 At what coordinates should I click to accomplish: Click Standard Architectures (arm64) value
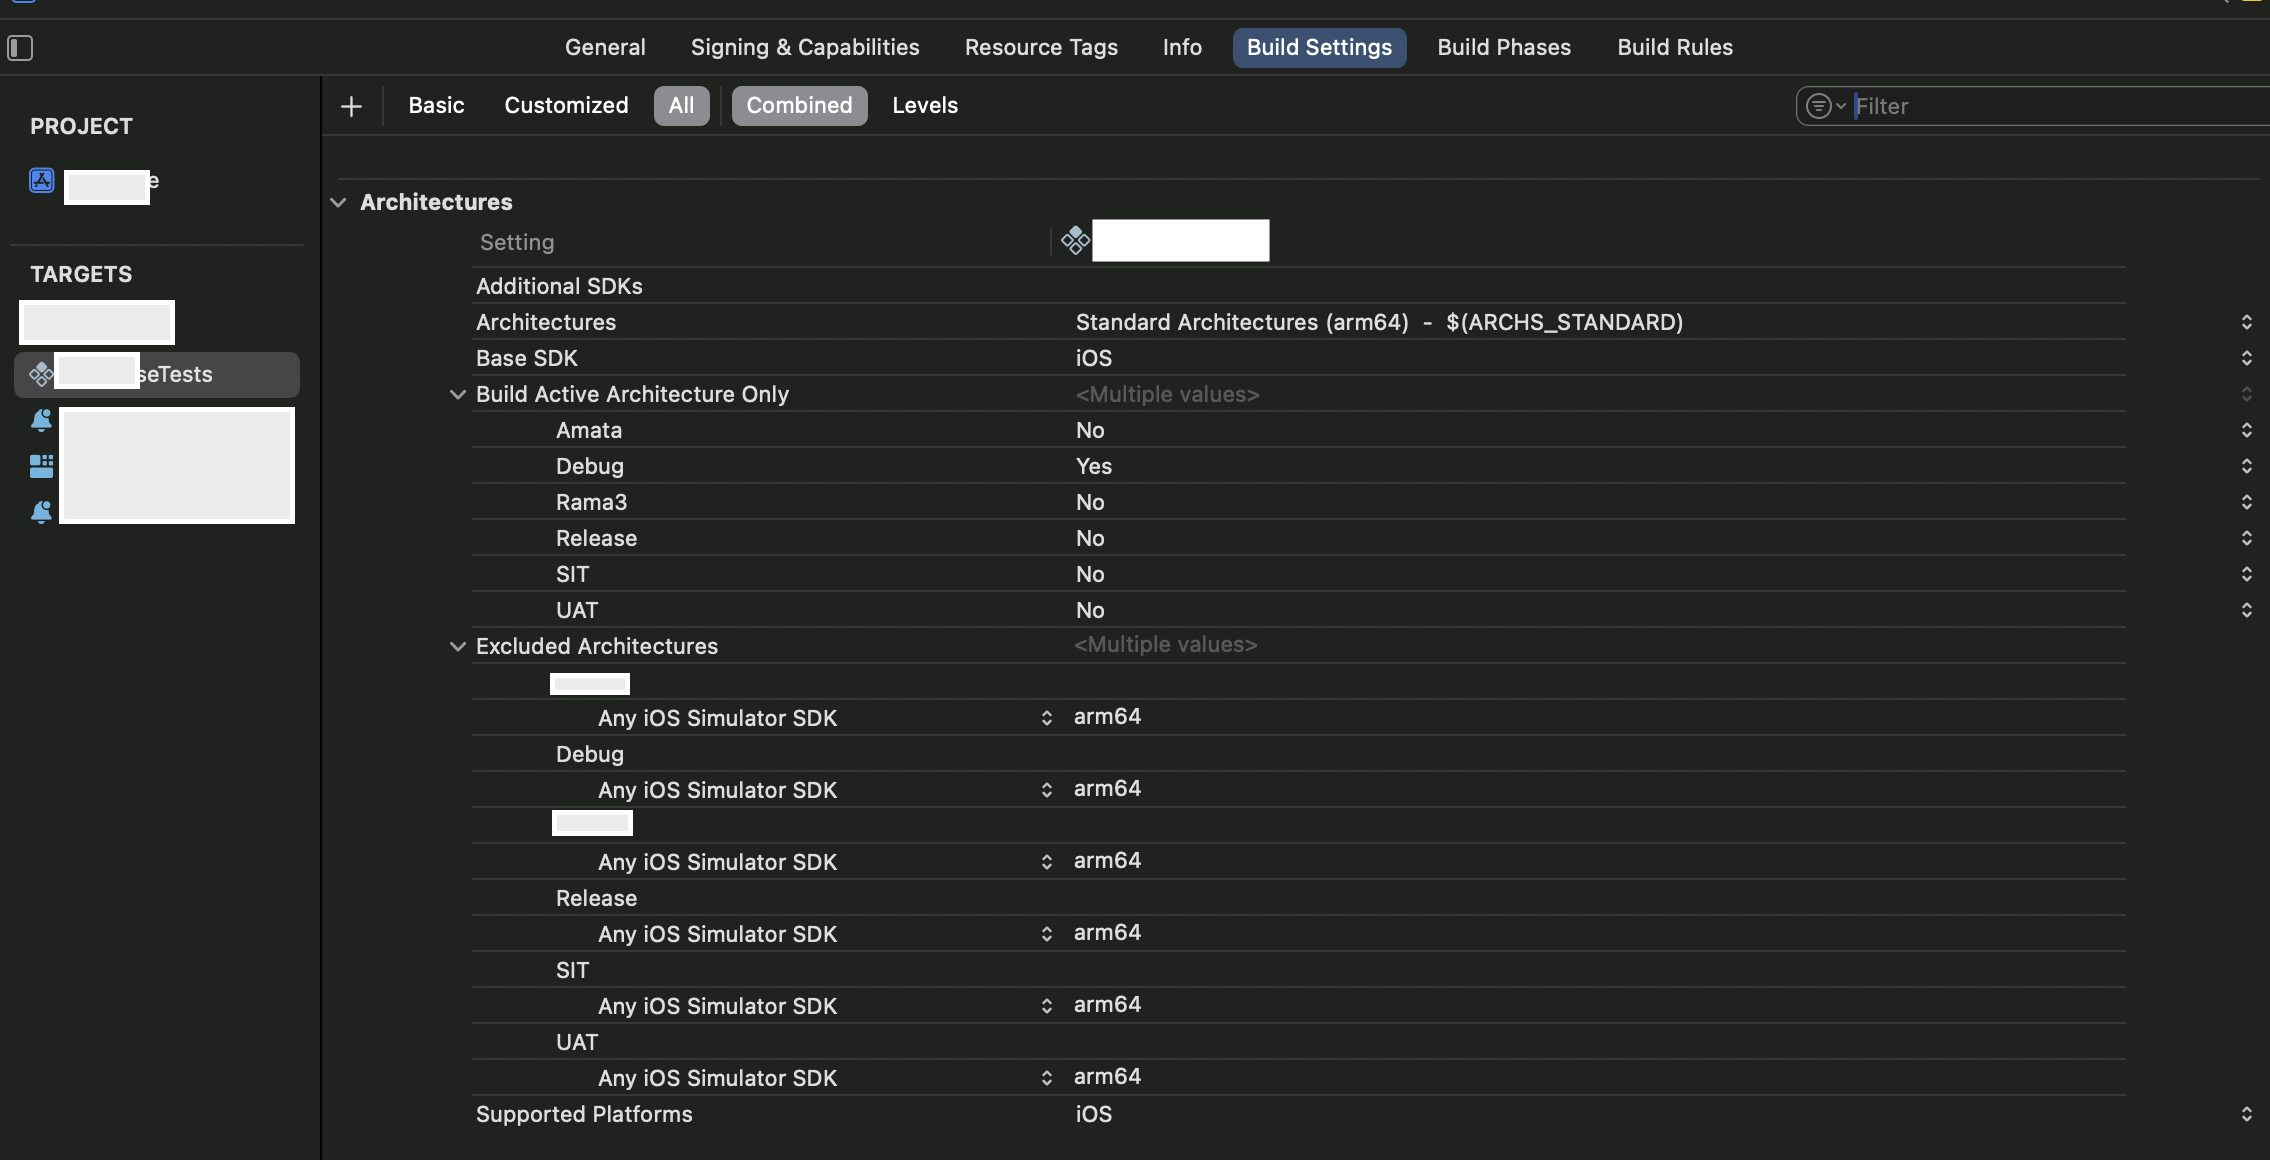tap(1379, 322)
